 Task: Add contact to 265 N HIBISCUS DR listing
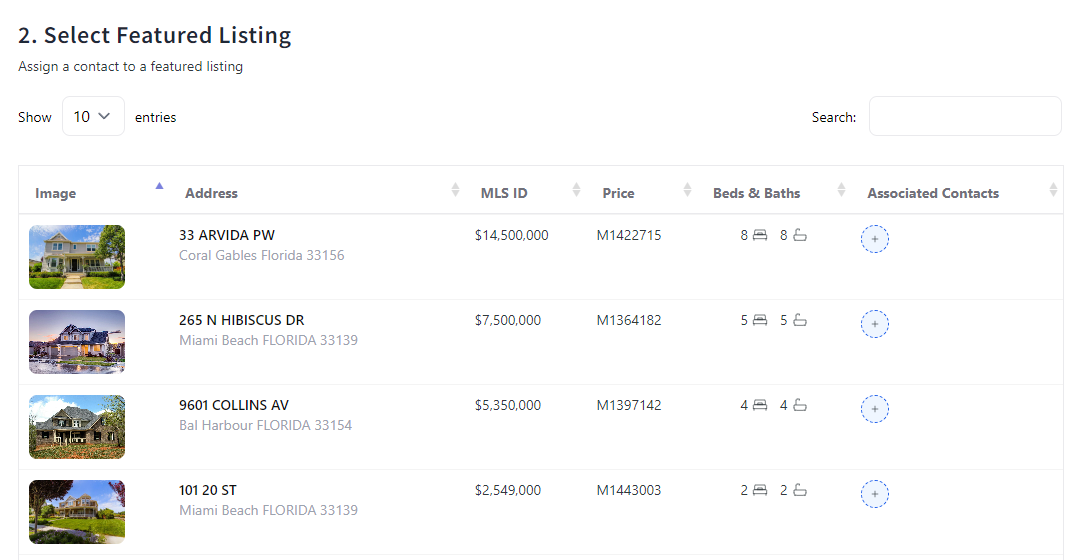[x=875, y=324]
